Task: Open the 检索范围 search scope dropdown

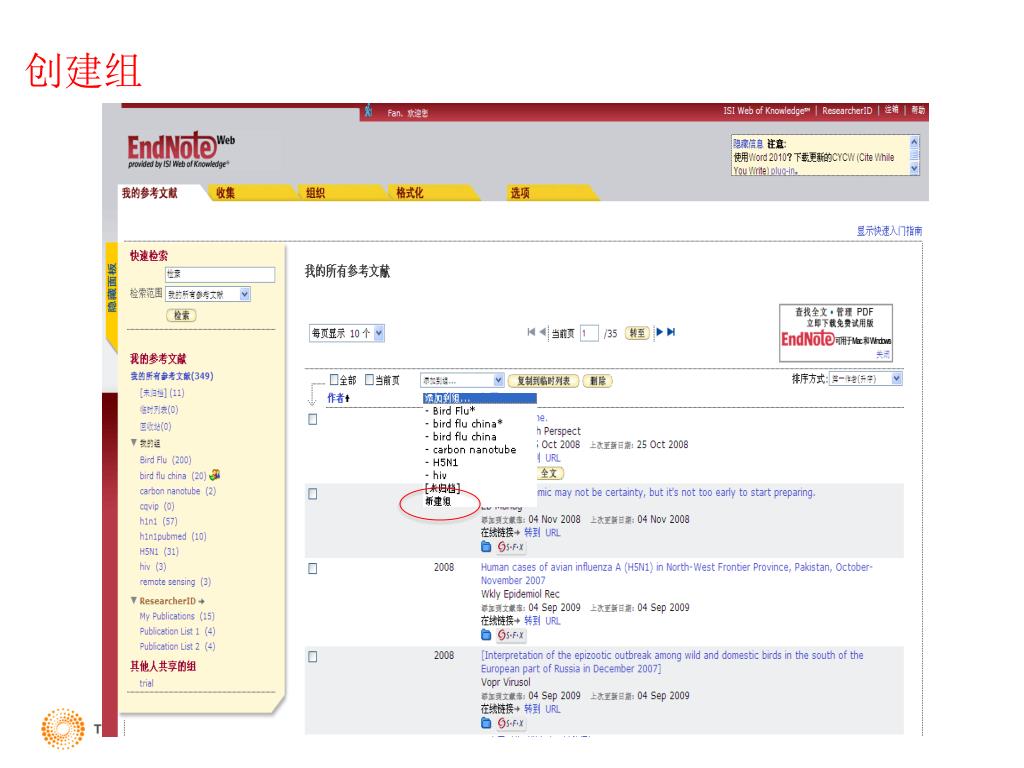Action: (x=208, y=295)
